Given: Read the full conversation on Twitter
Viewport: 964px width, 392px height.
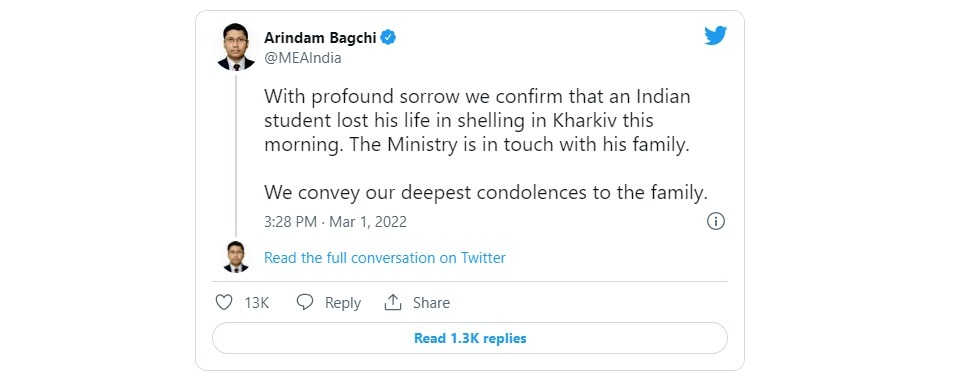Looking at the screenshot, I should coord(385,257).
